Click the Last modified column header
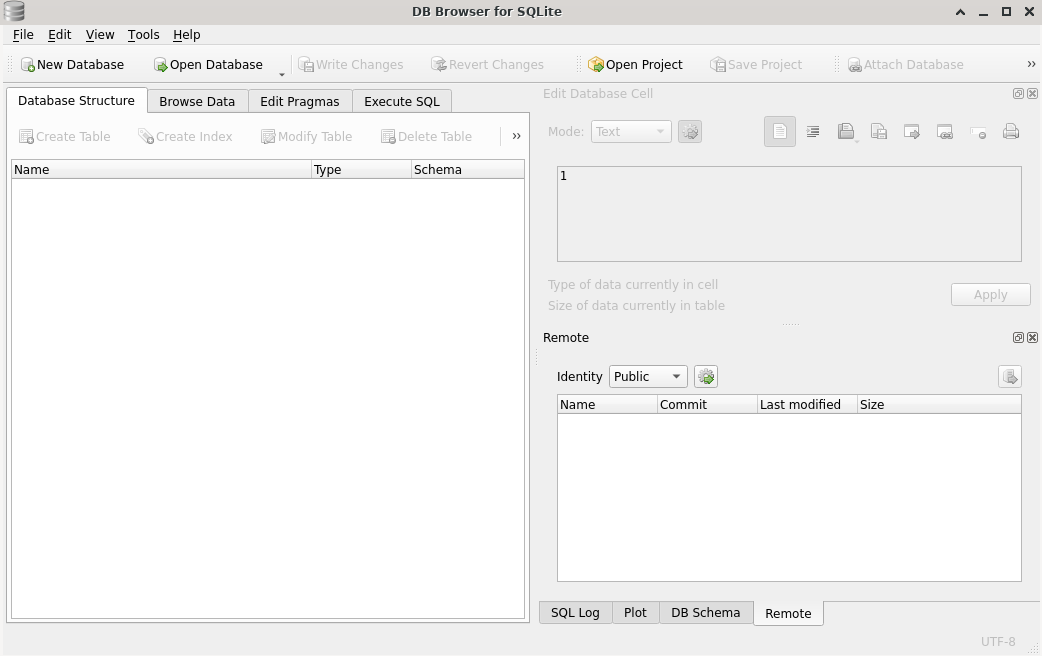This screenshot has width=1042, height=656. point(807,405)
